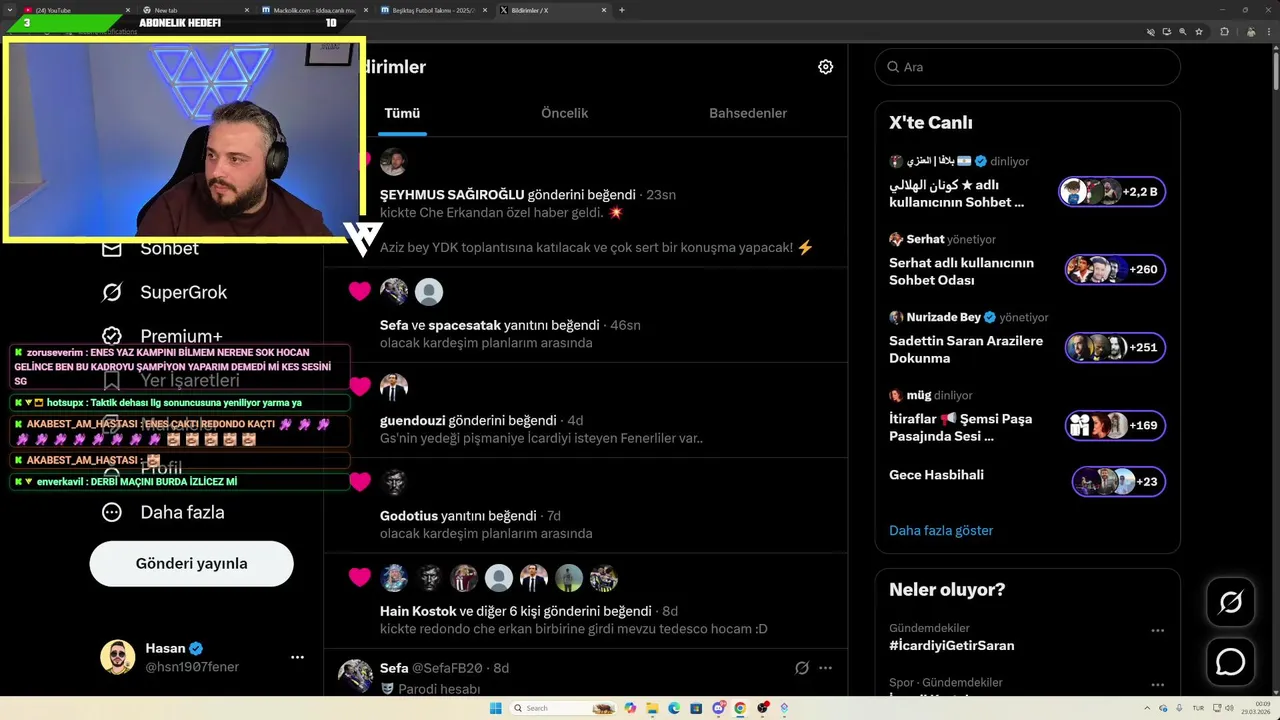Open File Explorer from taskbar
This screenshot has height=720, width=1280.
click(651, 708)
